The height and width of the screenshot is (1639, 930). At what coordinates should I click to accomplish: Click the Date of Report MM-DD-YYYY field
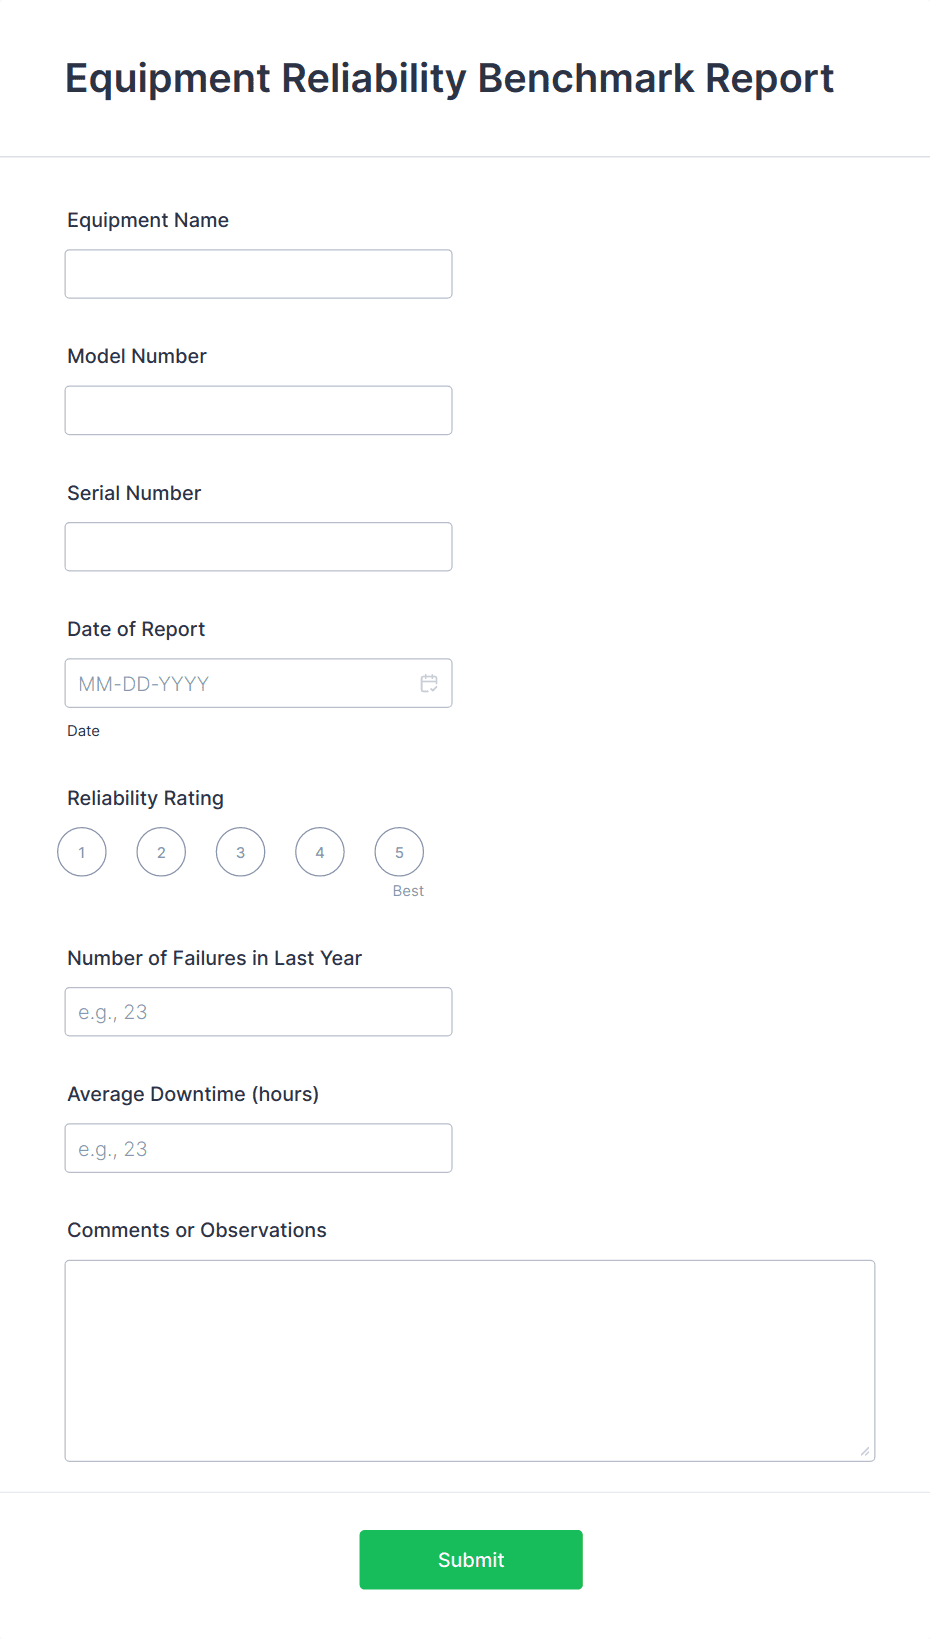point(240,683)
